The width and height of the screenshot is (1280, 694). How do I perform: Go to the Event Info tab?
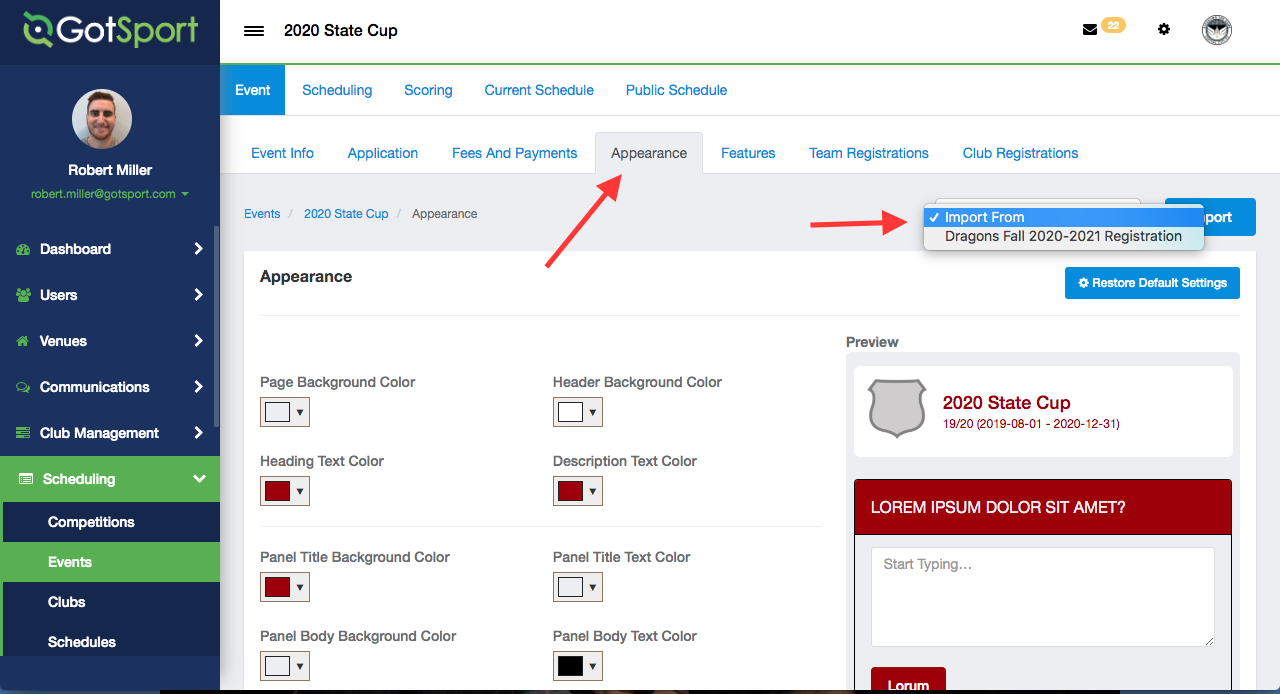(x=282, y=153)
